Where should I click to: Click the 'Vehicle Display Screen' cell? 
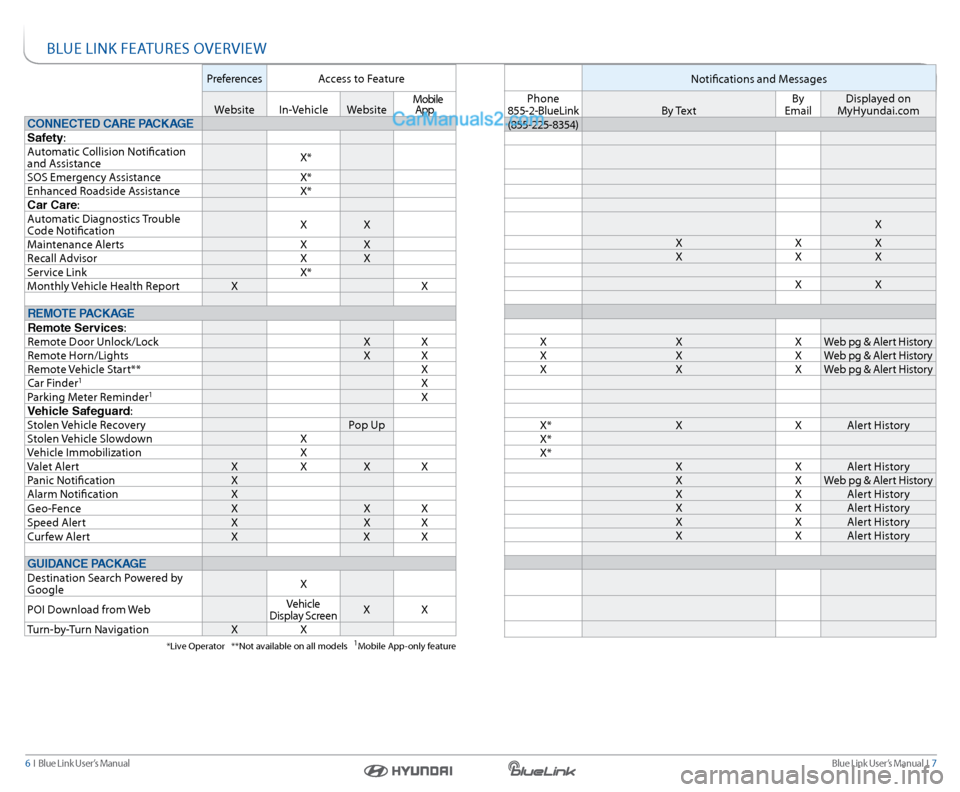303,610
